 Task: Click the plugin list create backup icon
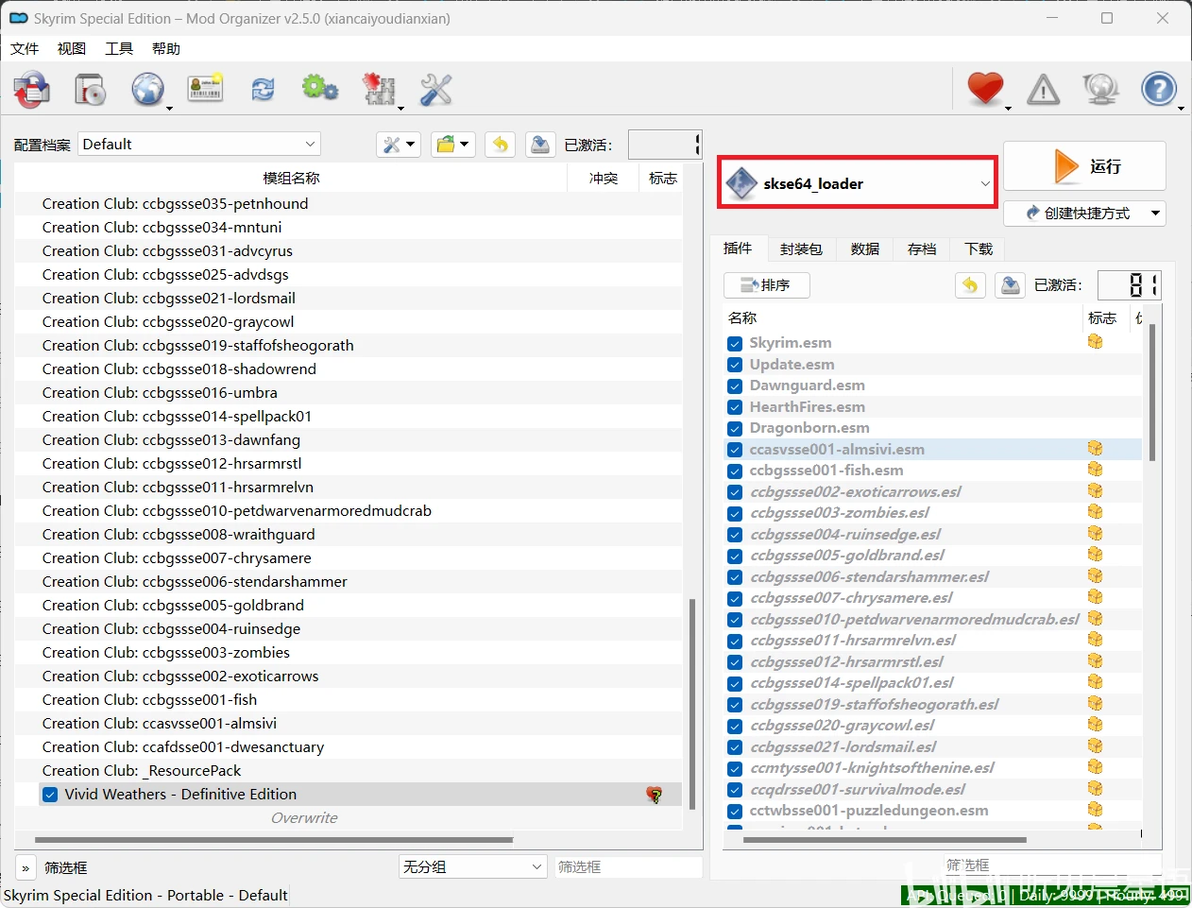[1010, 285]
